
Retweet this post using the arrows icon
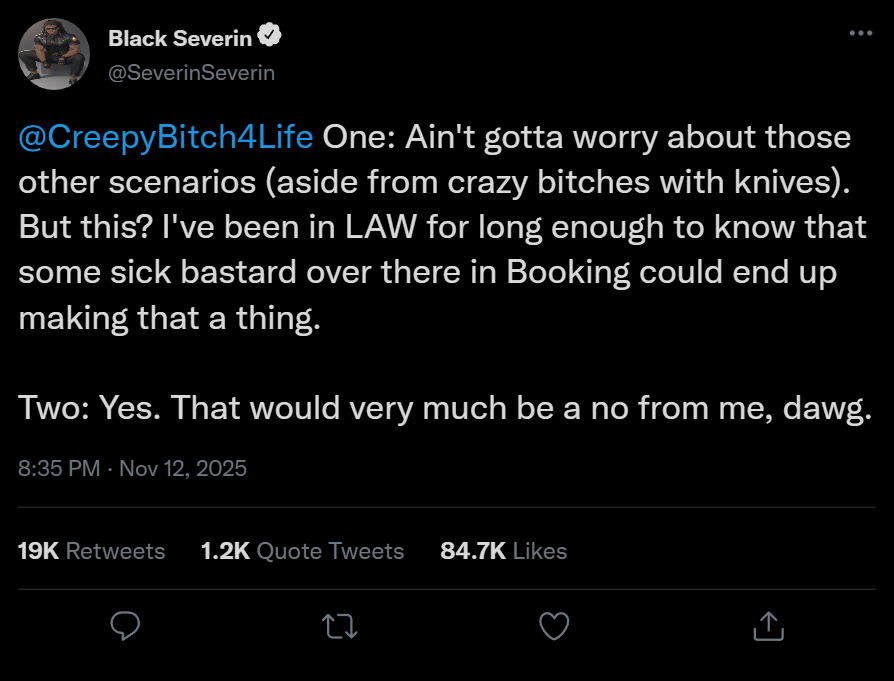[x=339, y=626]
